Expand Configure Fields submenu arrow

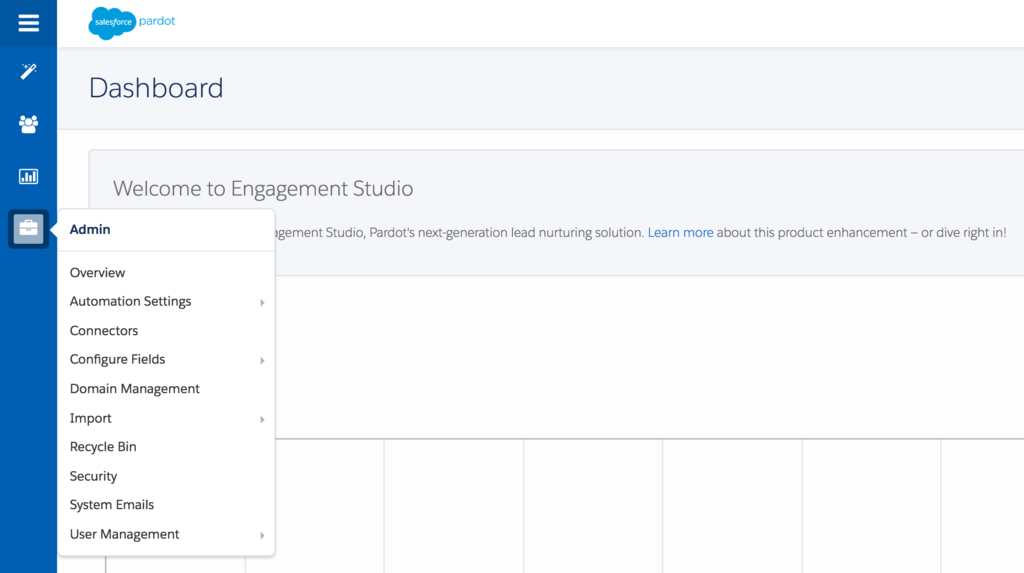pos(262,361)
